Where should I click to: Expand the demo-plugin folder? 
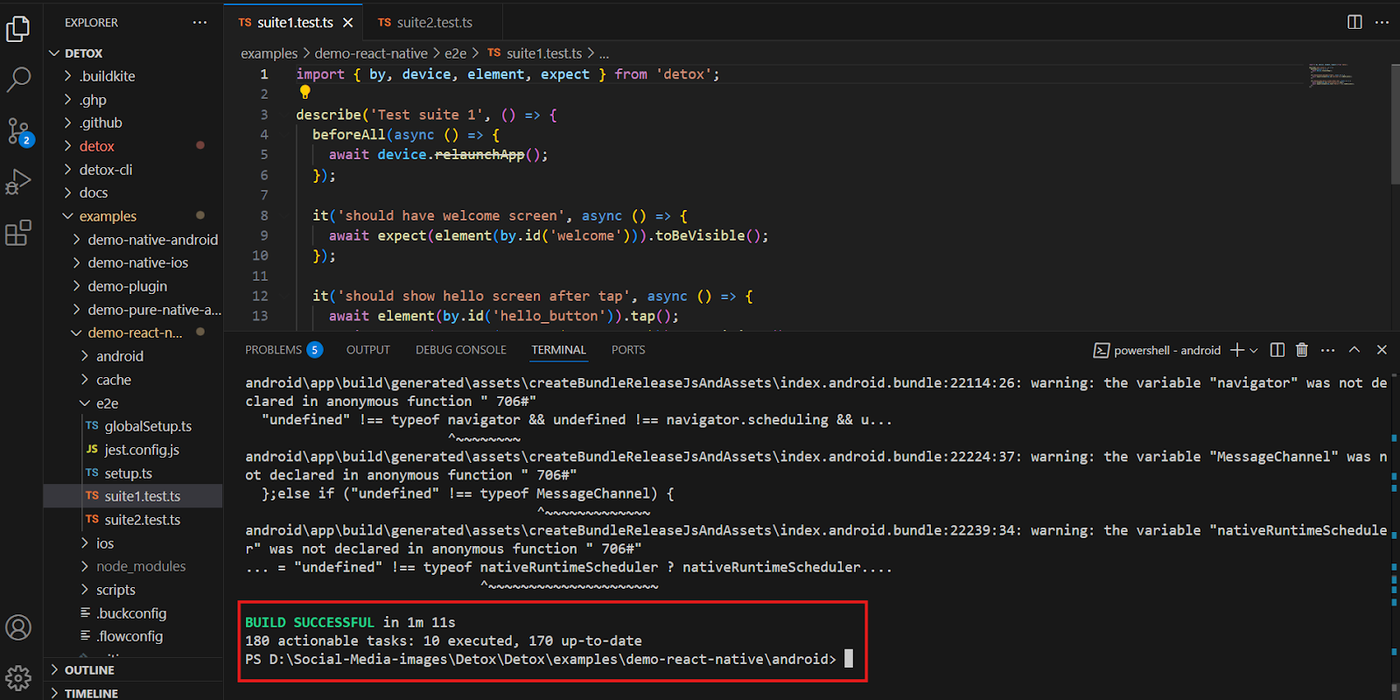tap(133, 286)
